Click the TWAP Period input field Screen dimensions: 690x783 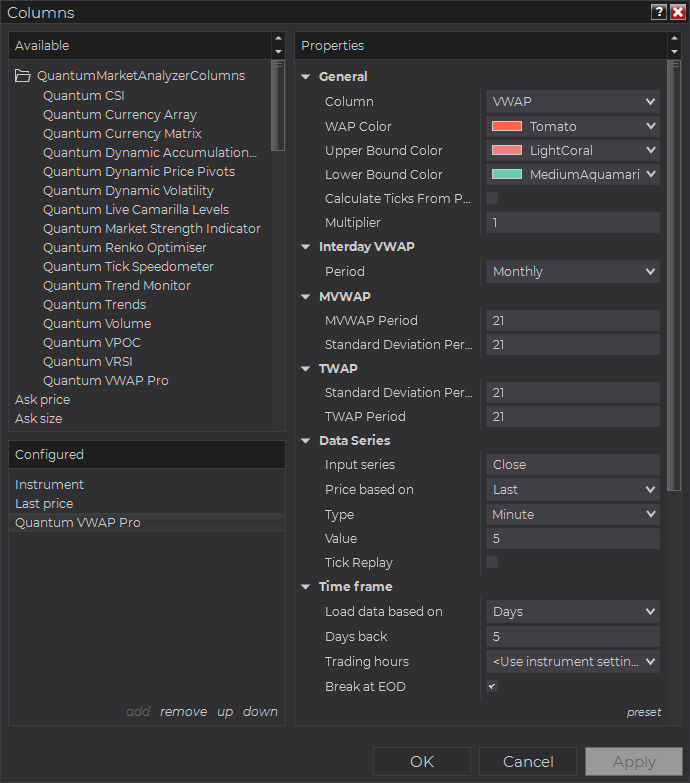573,416
